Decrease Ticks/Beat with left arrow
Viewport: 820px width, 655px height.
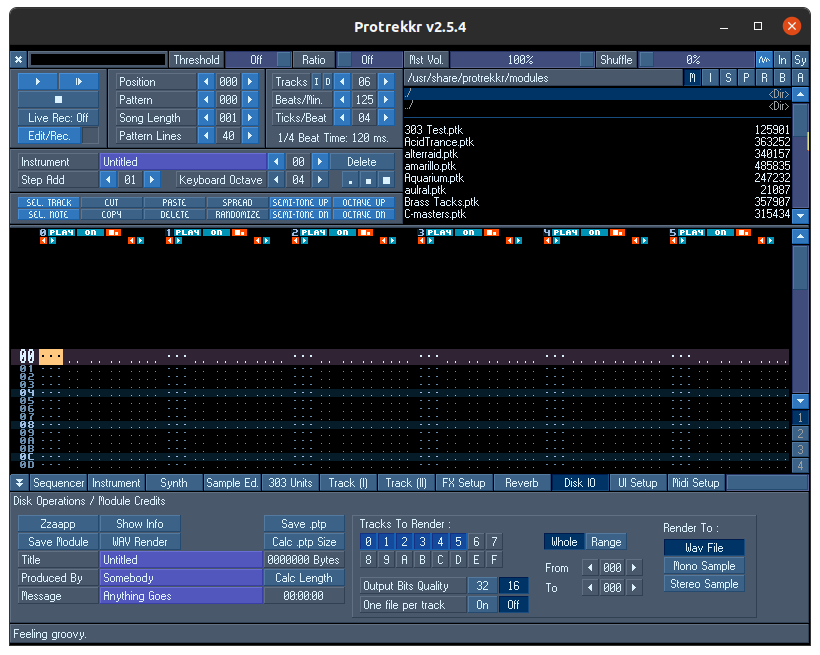tap(342, 118)
